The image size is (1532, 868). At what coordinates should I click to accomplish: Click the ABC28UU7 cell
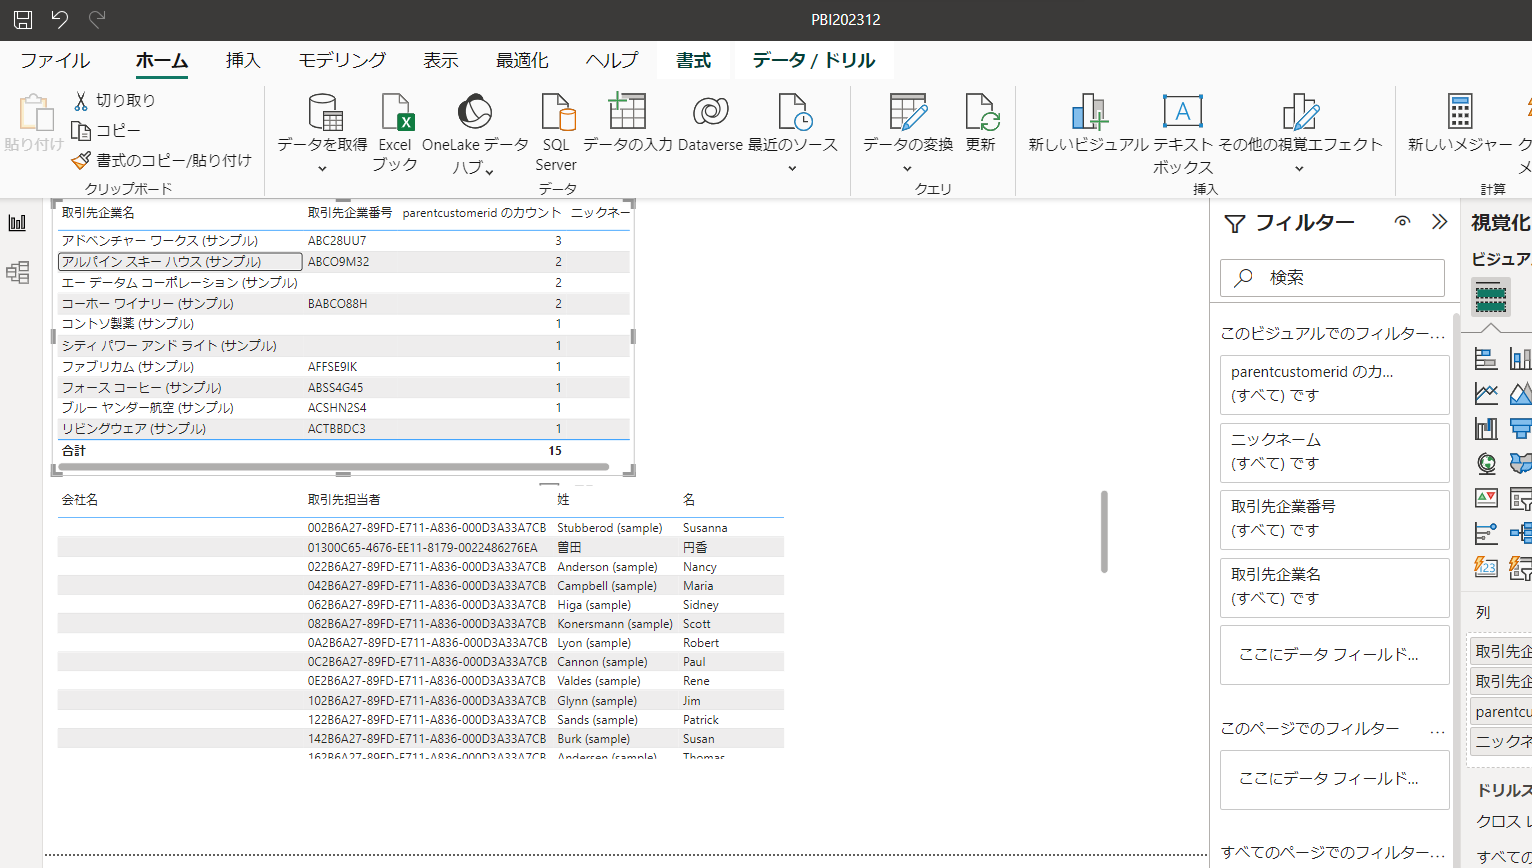[337, 241]
